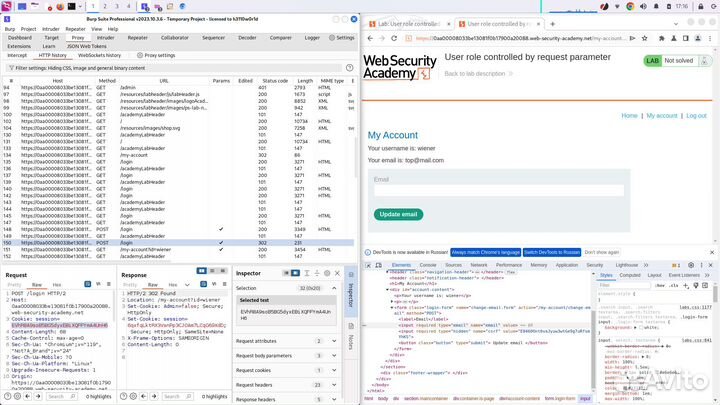Select history row 151 /my-account?id=wiener
This screenshot has height=405, width=720.
178,249
